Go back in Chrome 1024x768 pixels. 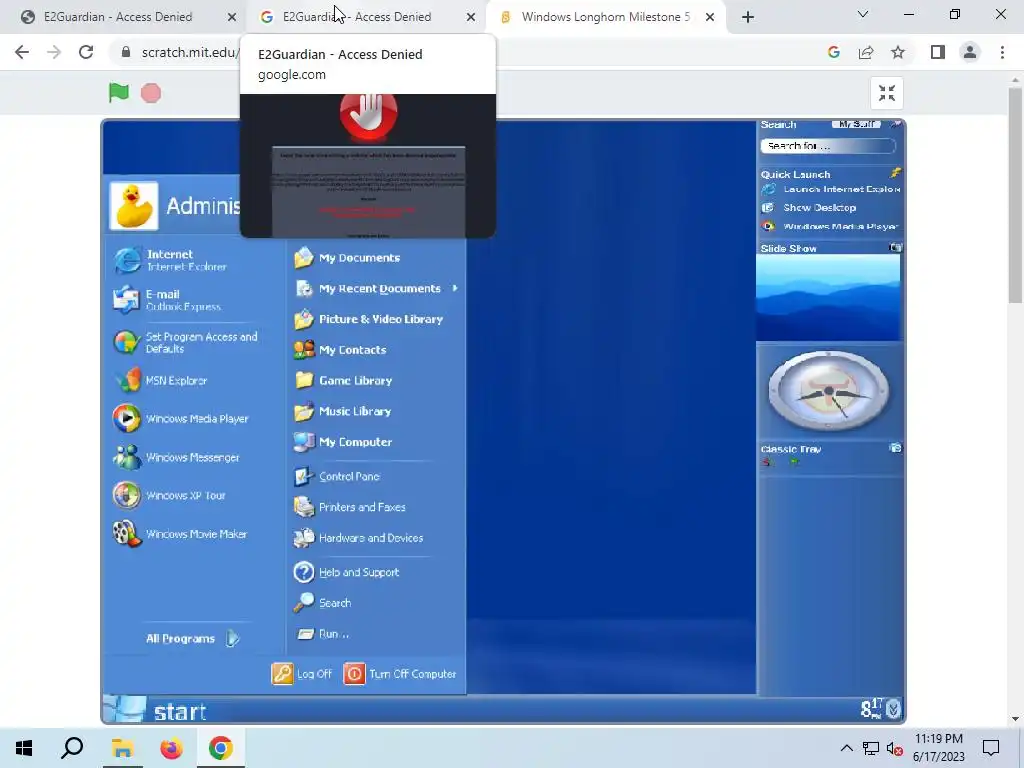click(22, 52)
